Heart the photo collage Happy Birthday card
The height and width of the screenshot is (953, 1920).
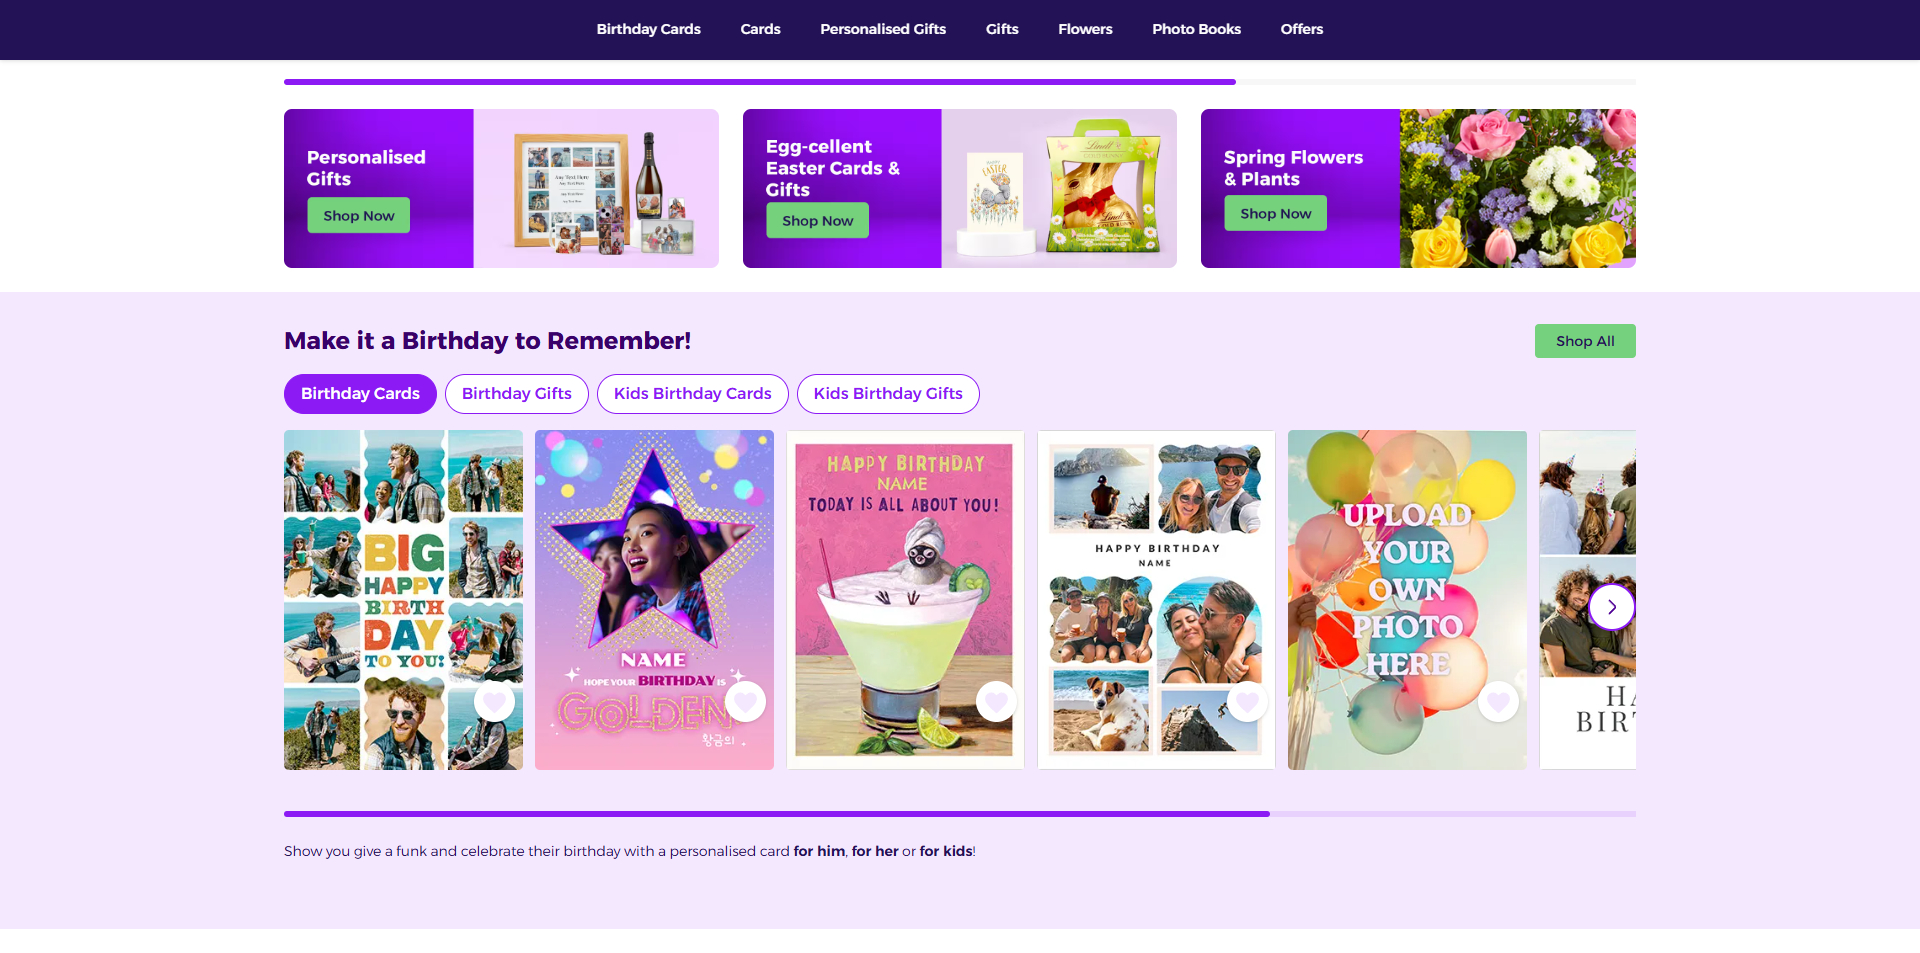(x=1248, y=702)
